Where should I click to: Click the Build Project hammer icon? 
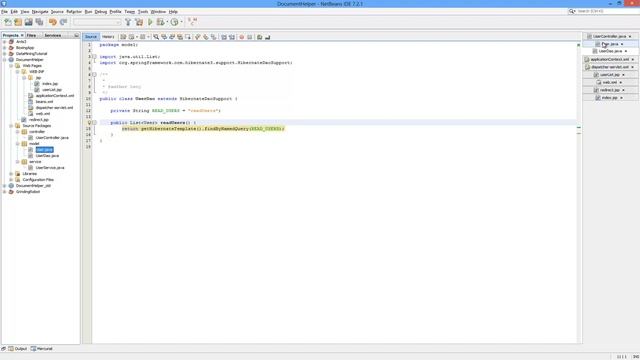point(128,22)
